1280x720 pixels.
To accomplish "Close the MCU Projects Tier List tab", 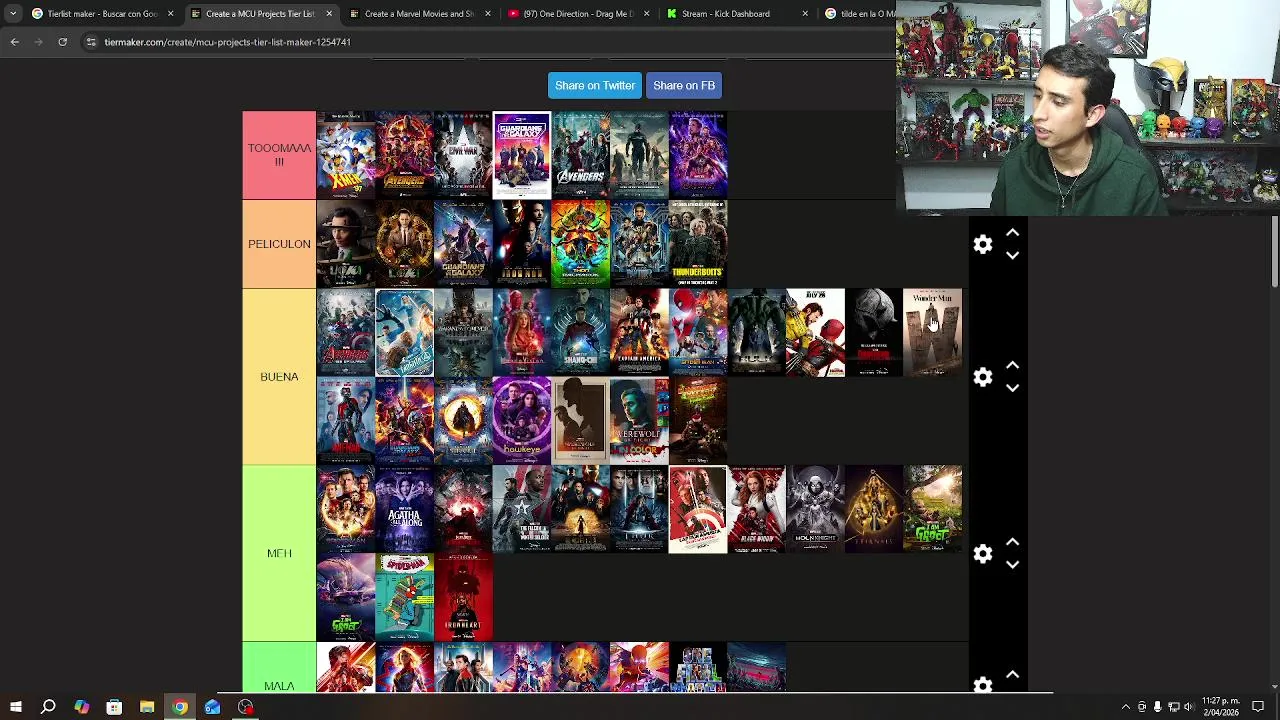I will pos(329,14).
